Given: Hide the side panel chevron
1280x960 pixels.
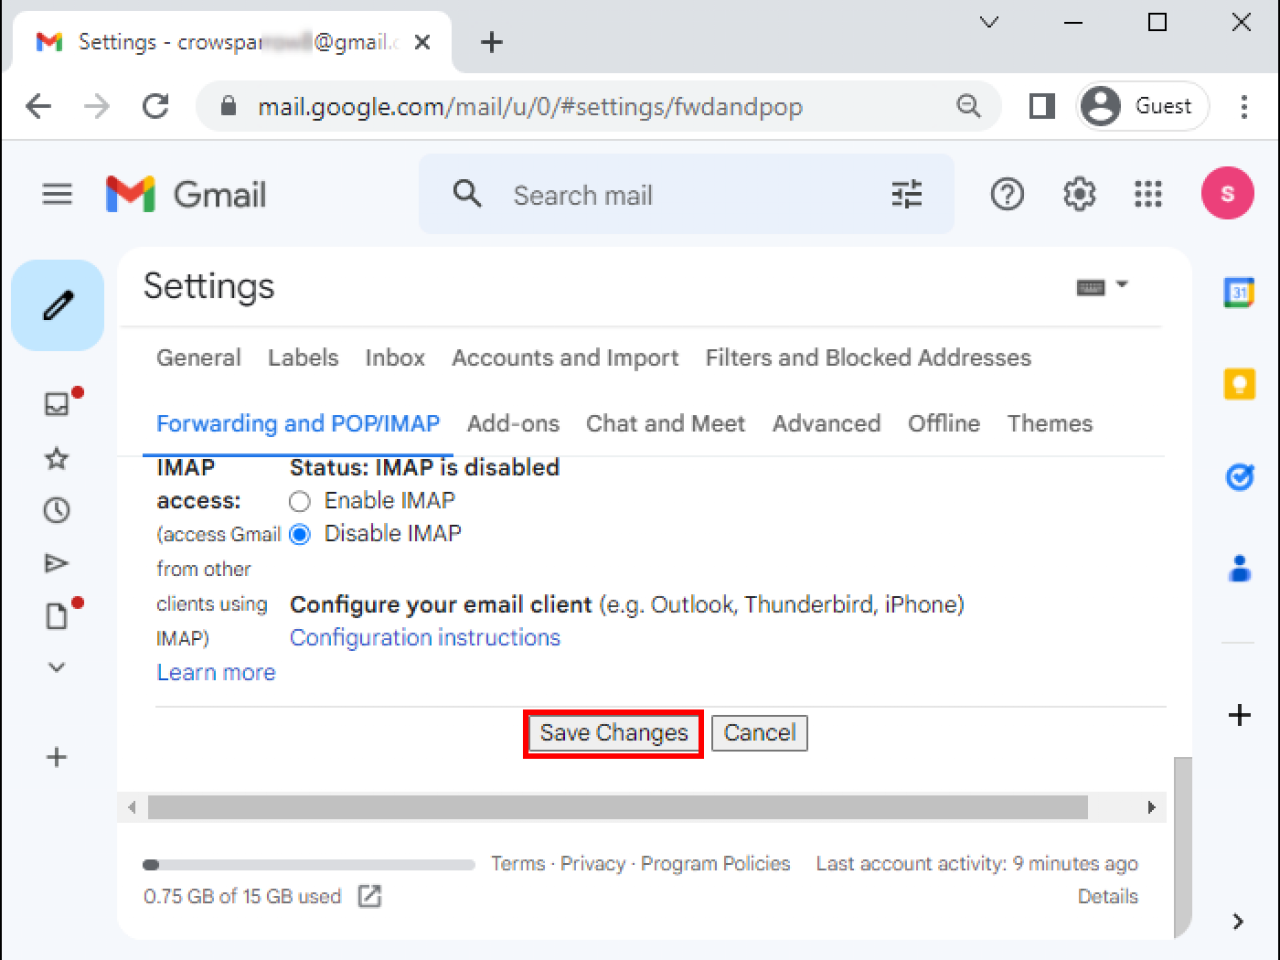Looking at the screenshot, I should click(x=1238, y=921).
